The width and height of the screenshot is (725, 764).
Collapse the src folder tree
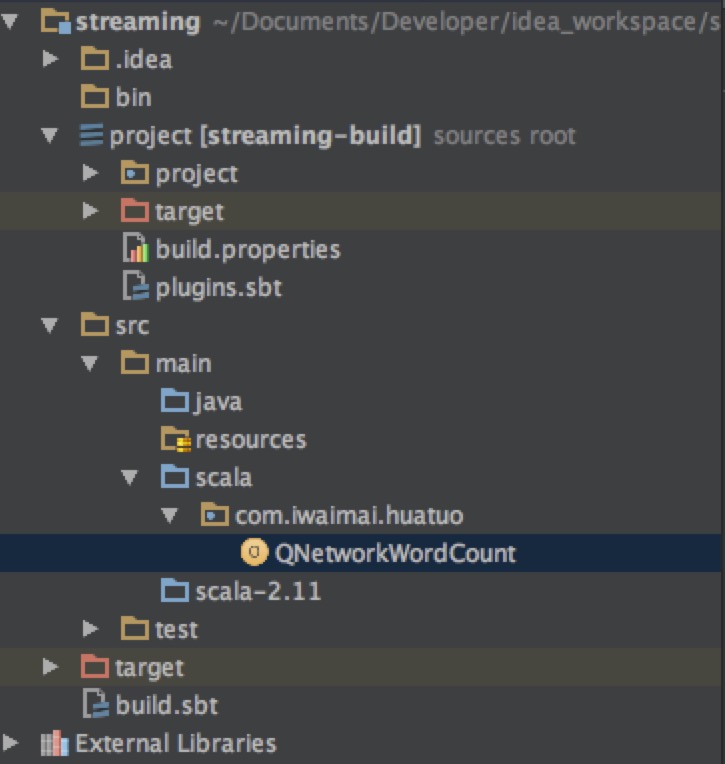50,325
